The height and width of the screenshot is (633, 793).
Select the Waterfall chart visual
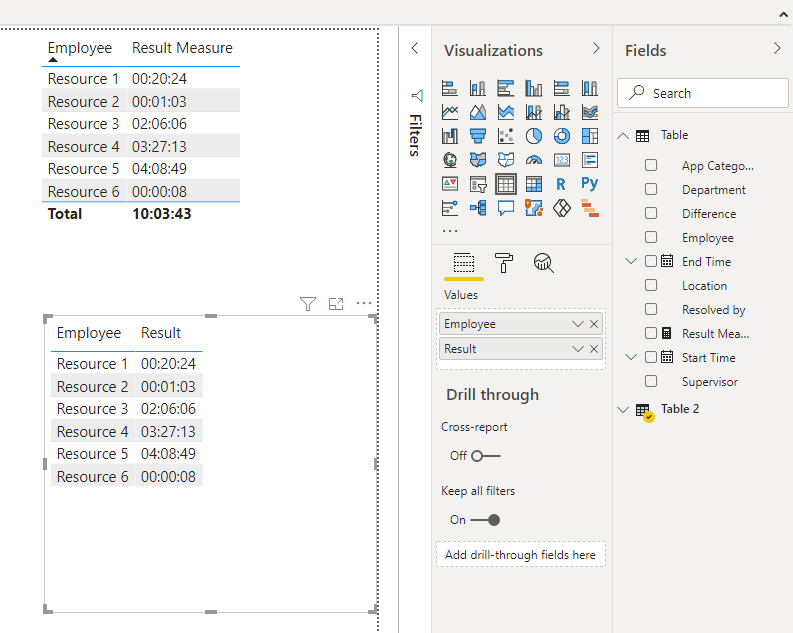(450, 136)
